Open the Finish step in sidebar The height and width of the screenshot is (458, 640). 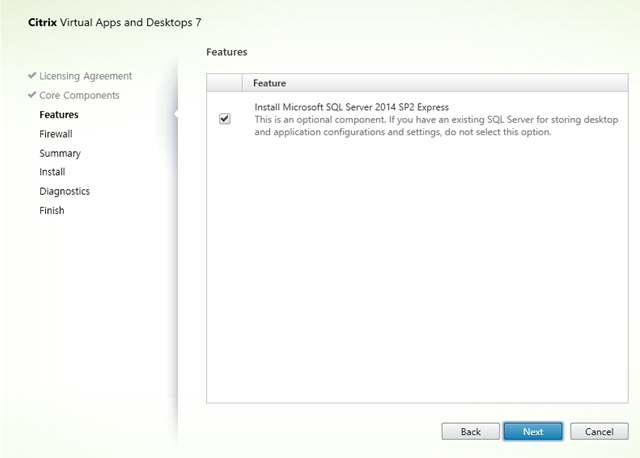pyautogui.click(x=52, y=211)
